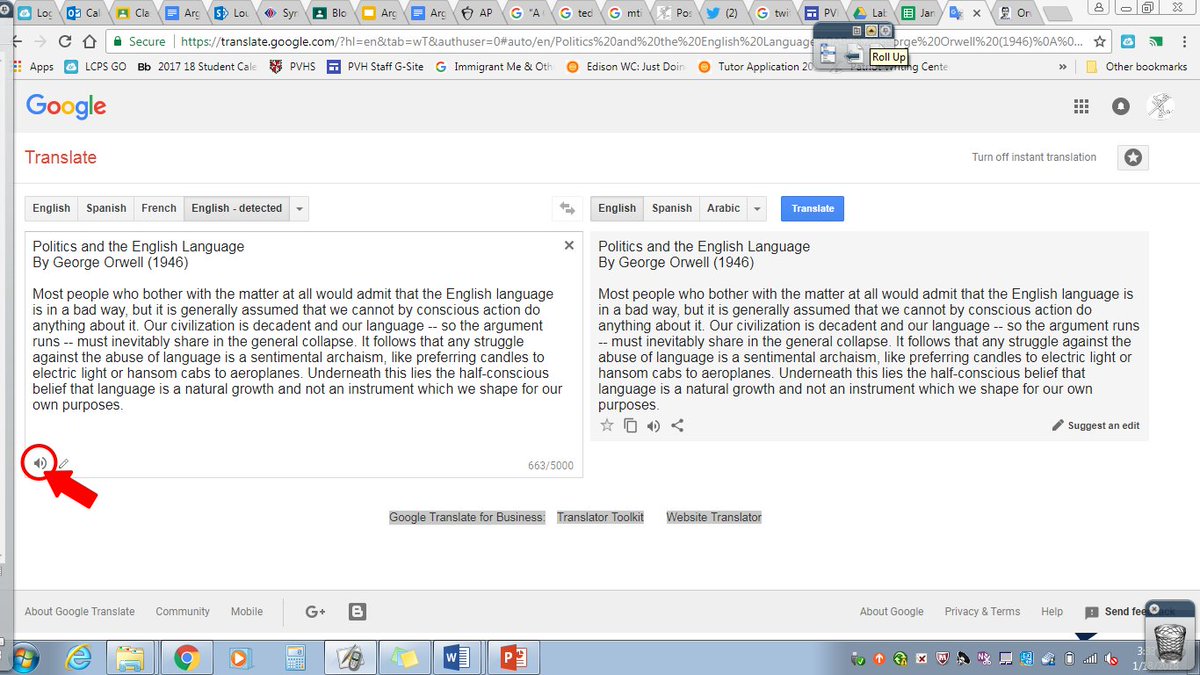1200x675 pixels.
Task: Switch to the Syr browser tab
Action: pos(281,13)
